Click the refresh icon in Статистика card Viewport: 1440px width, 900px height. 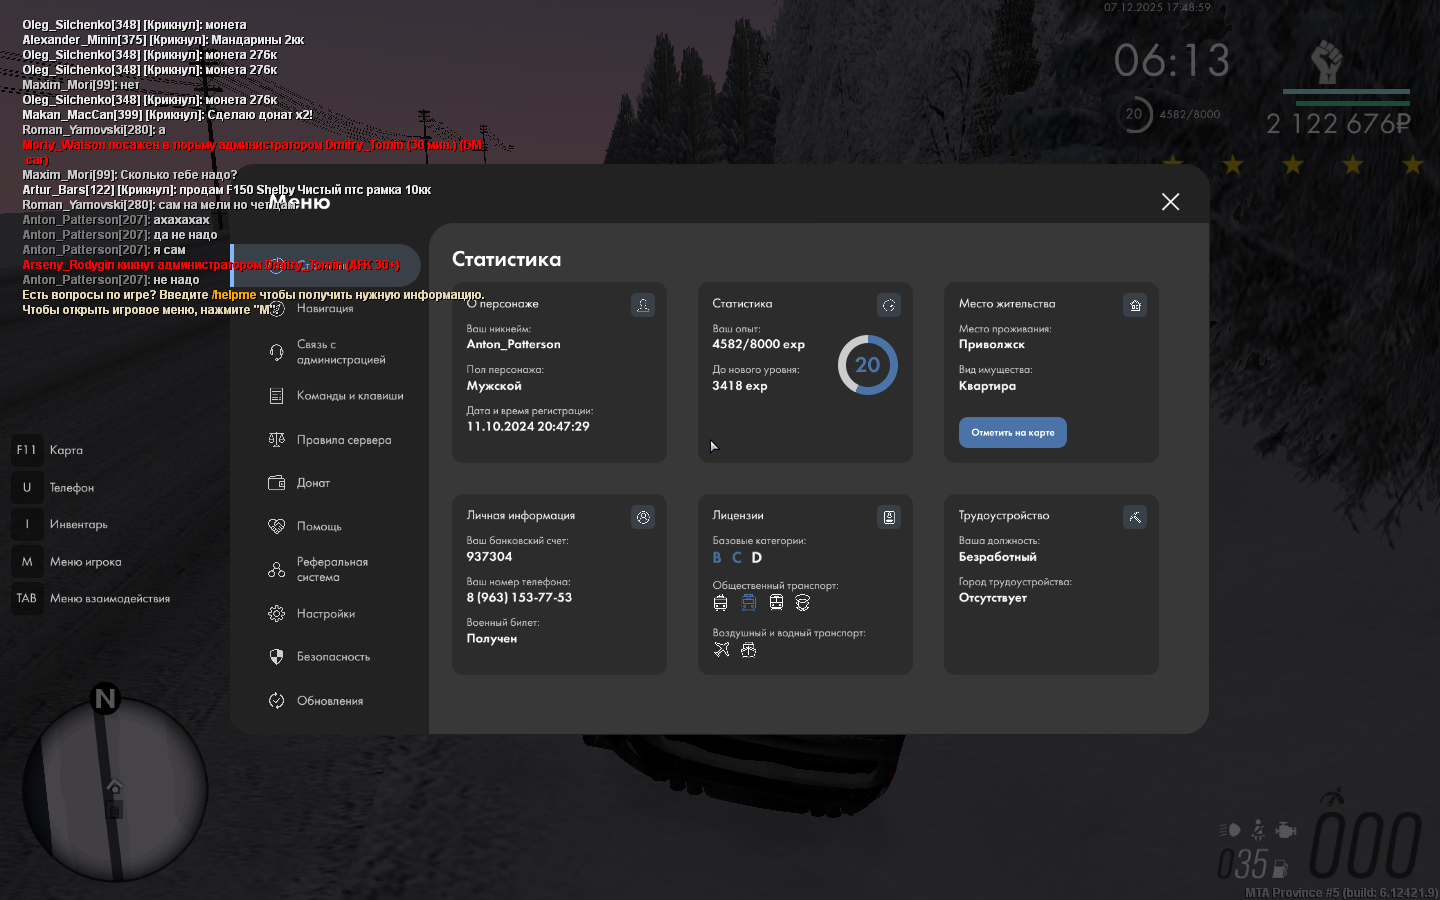pyautogui.click(x=888, y=305)
